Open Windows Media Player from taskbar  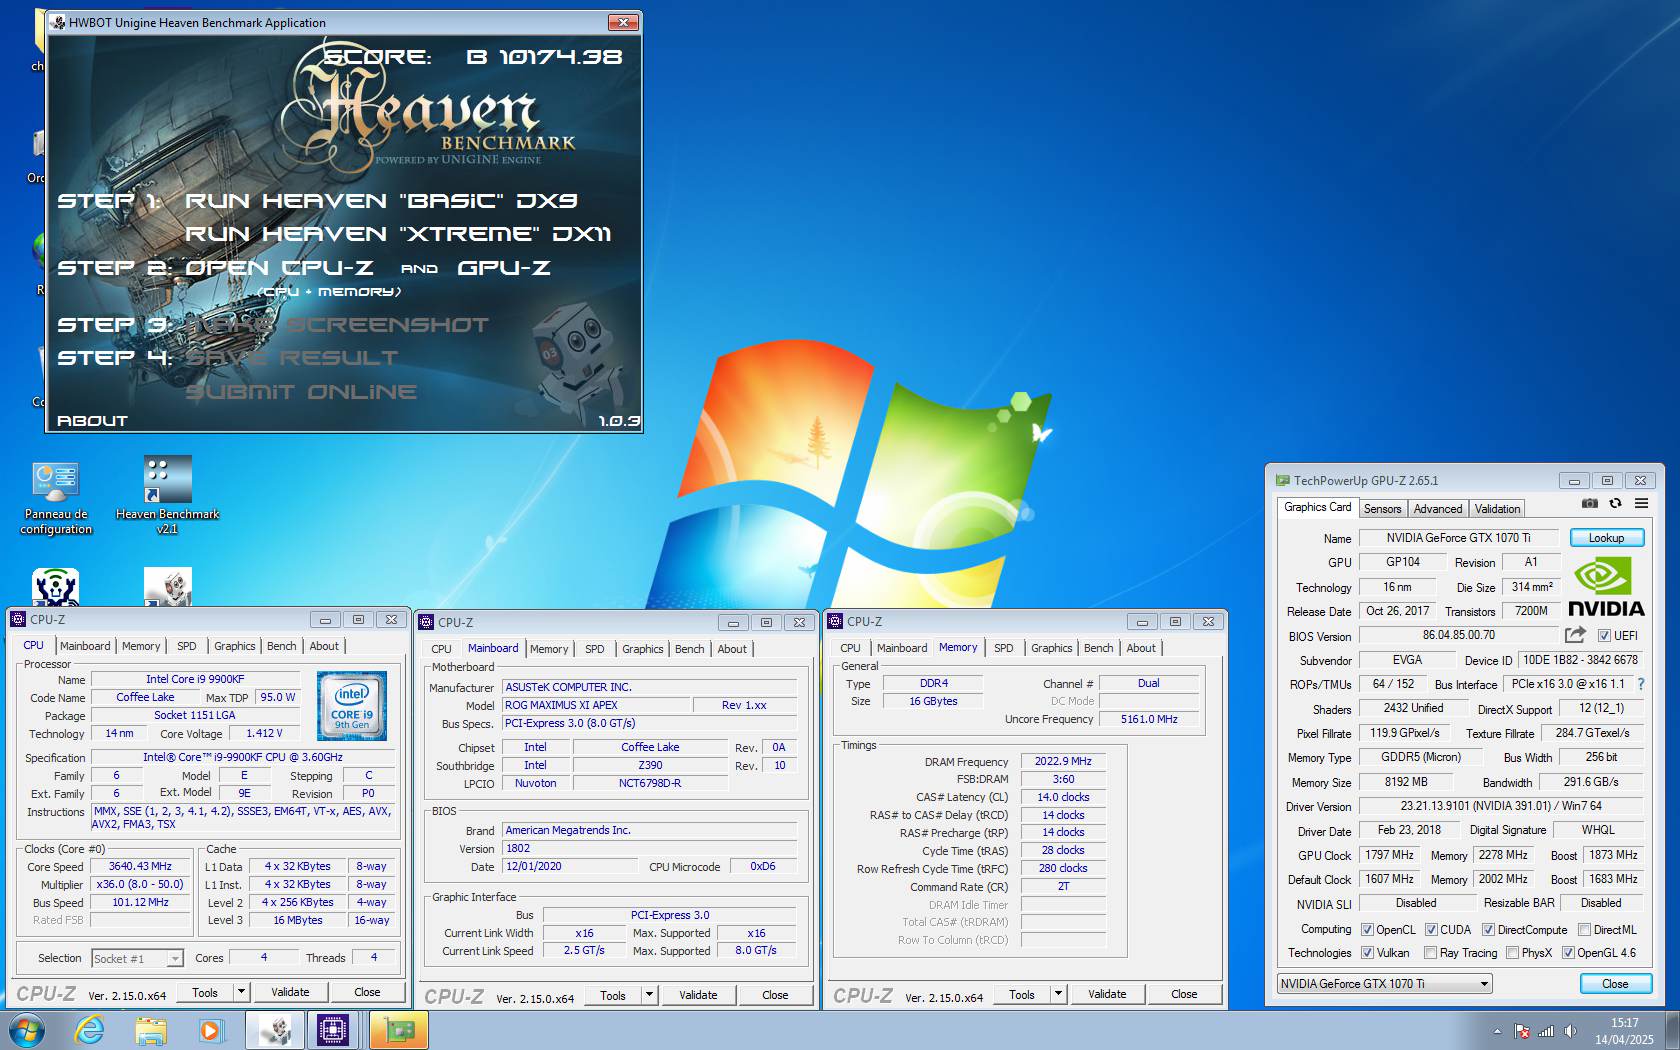210,1030
